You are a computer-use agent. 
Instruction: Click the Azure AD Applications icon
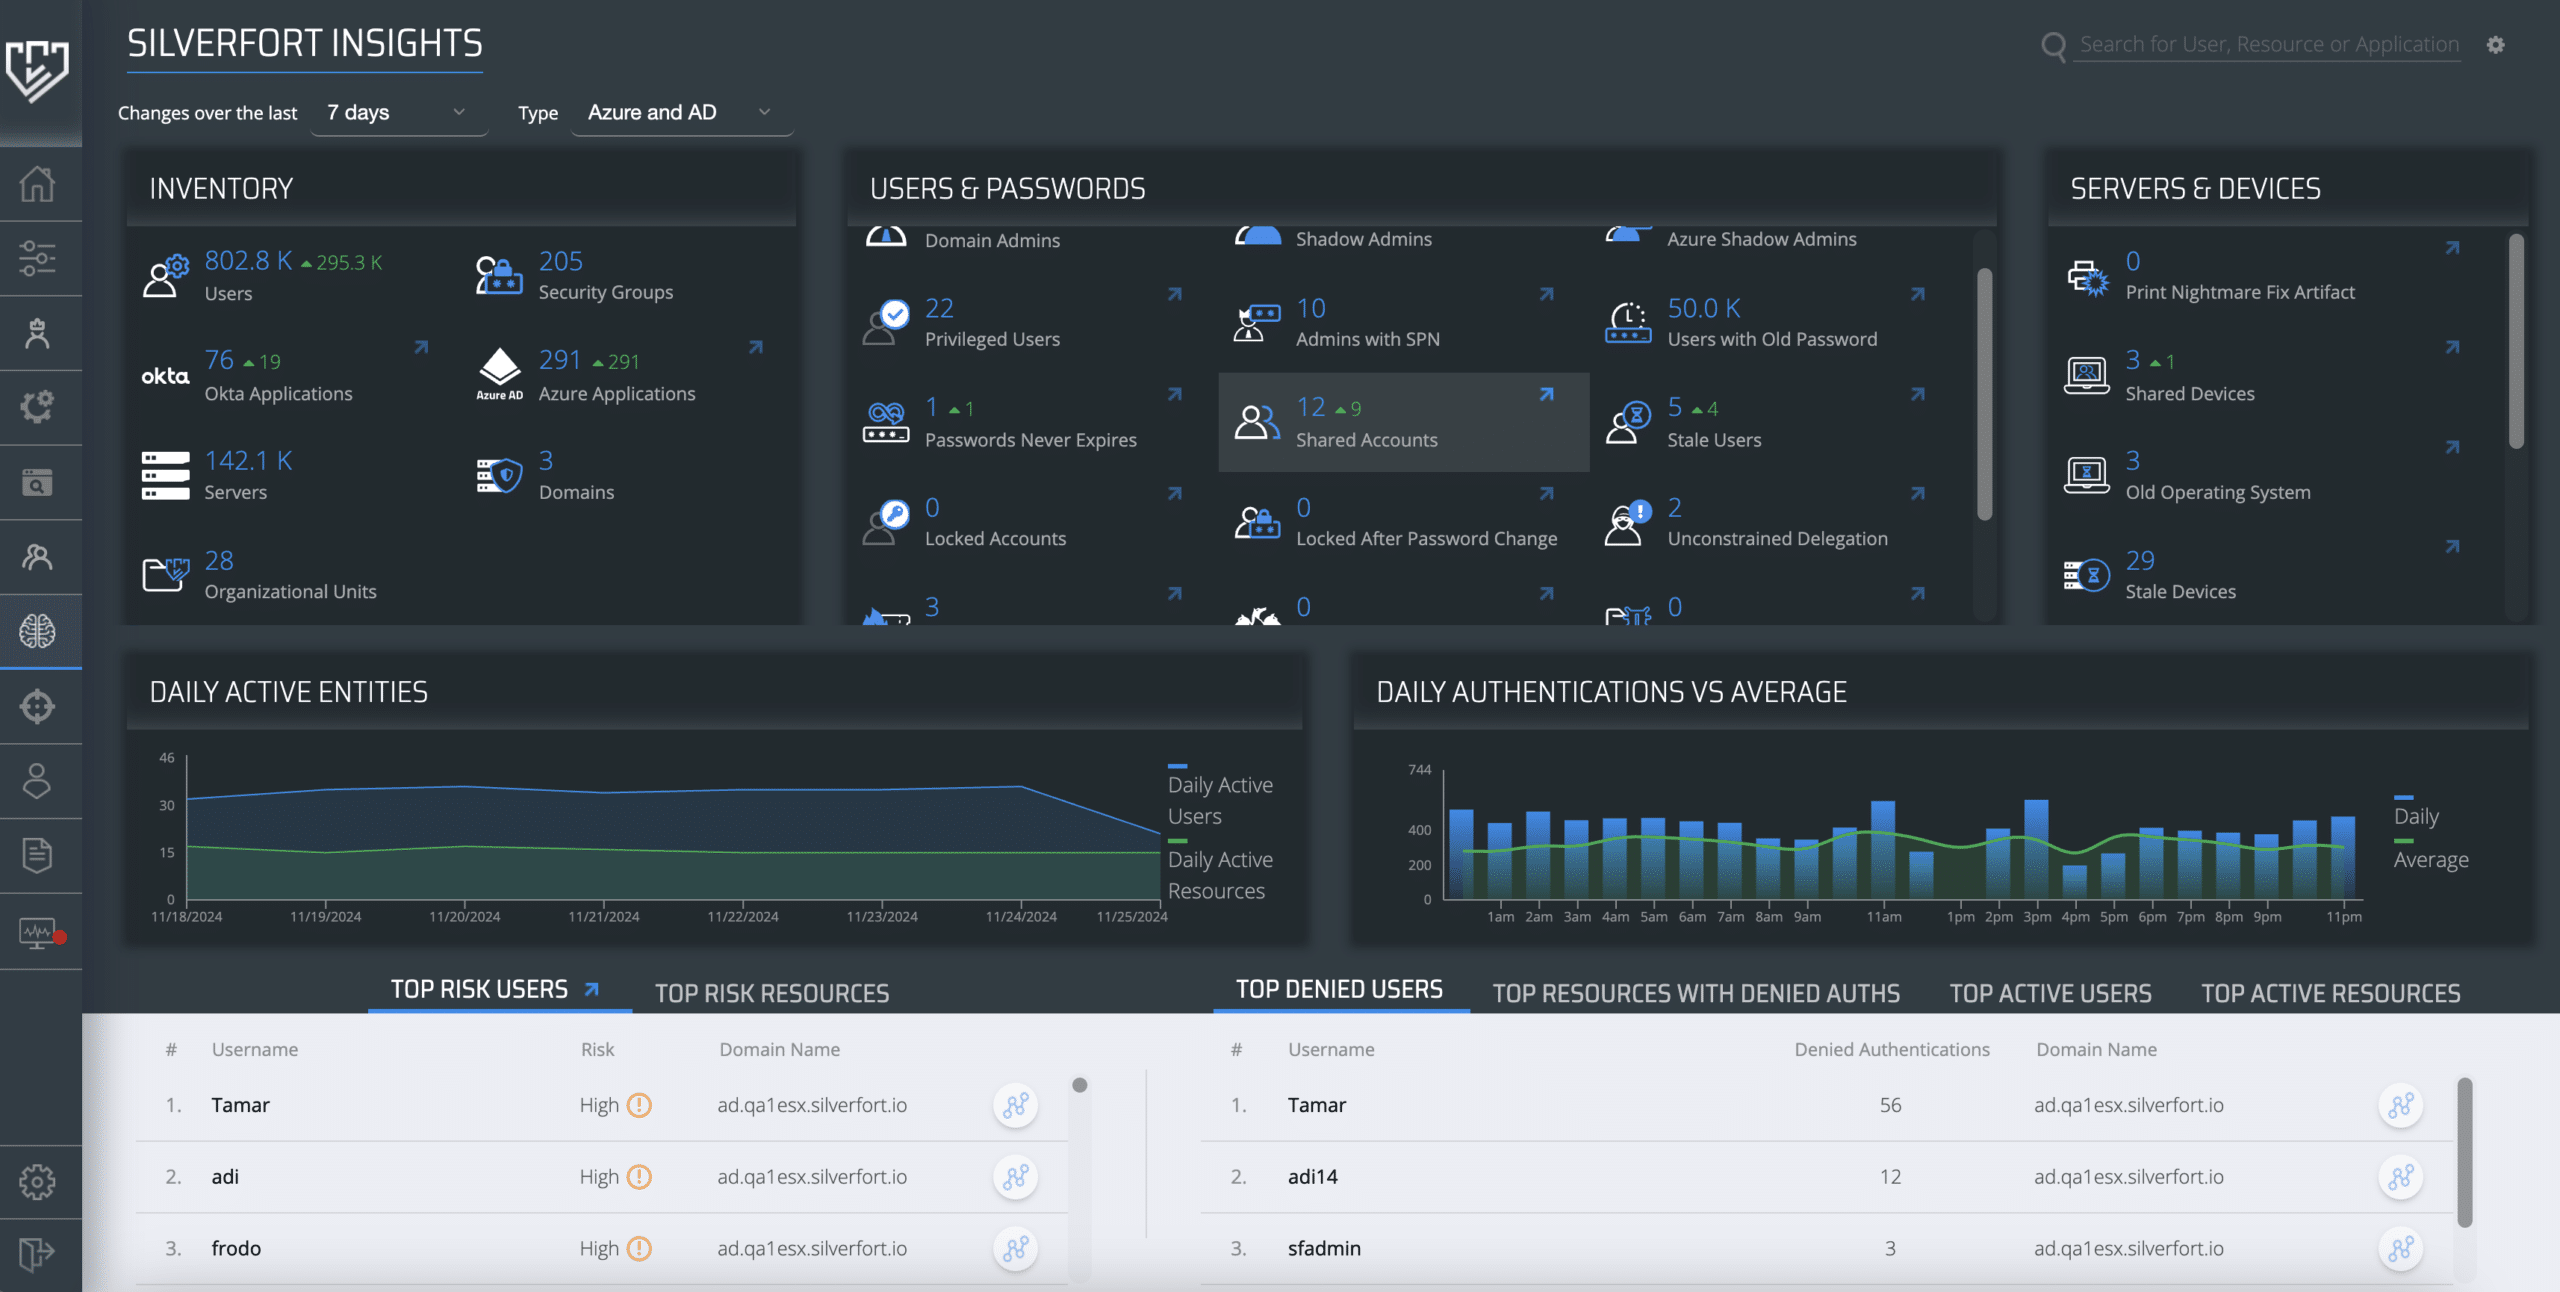(x=499, y=375)
